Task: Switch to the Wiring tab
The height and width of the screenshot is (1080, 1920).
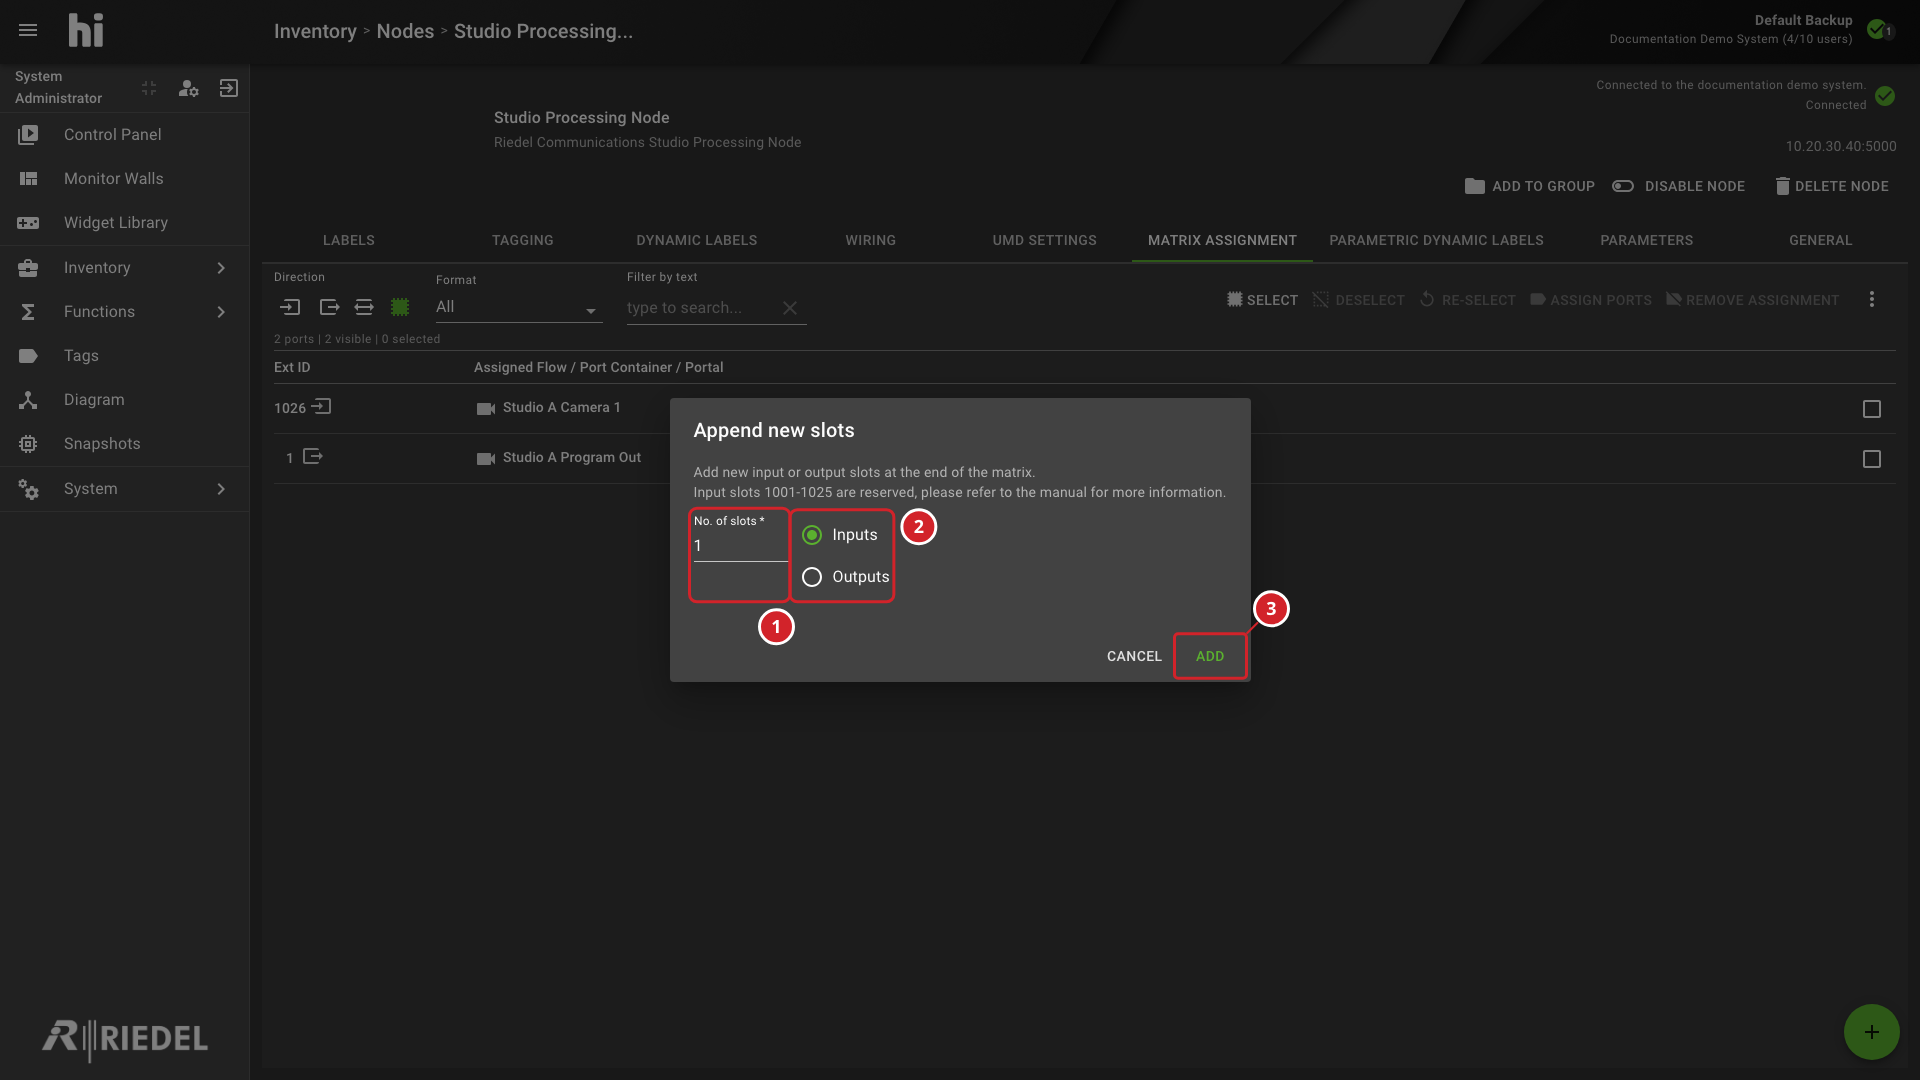Action: 871,240
